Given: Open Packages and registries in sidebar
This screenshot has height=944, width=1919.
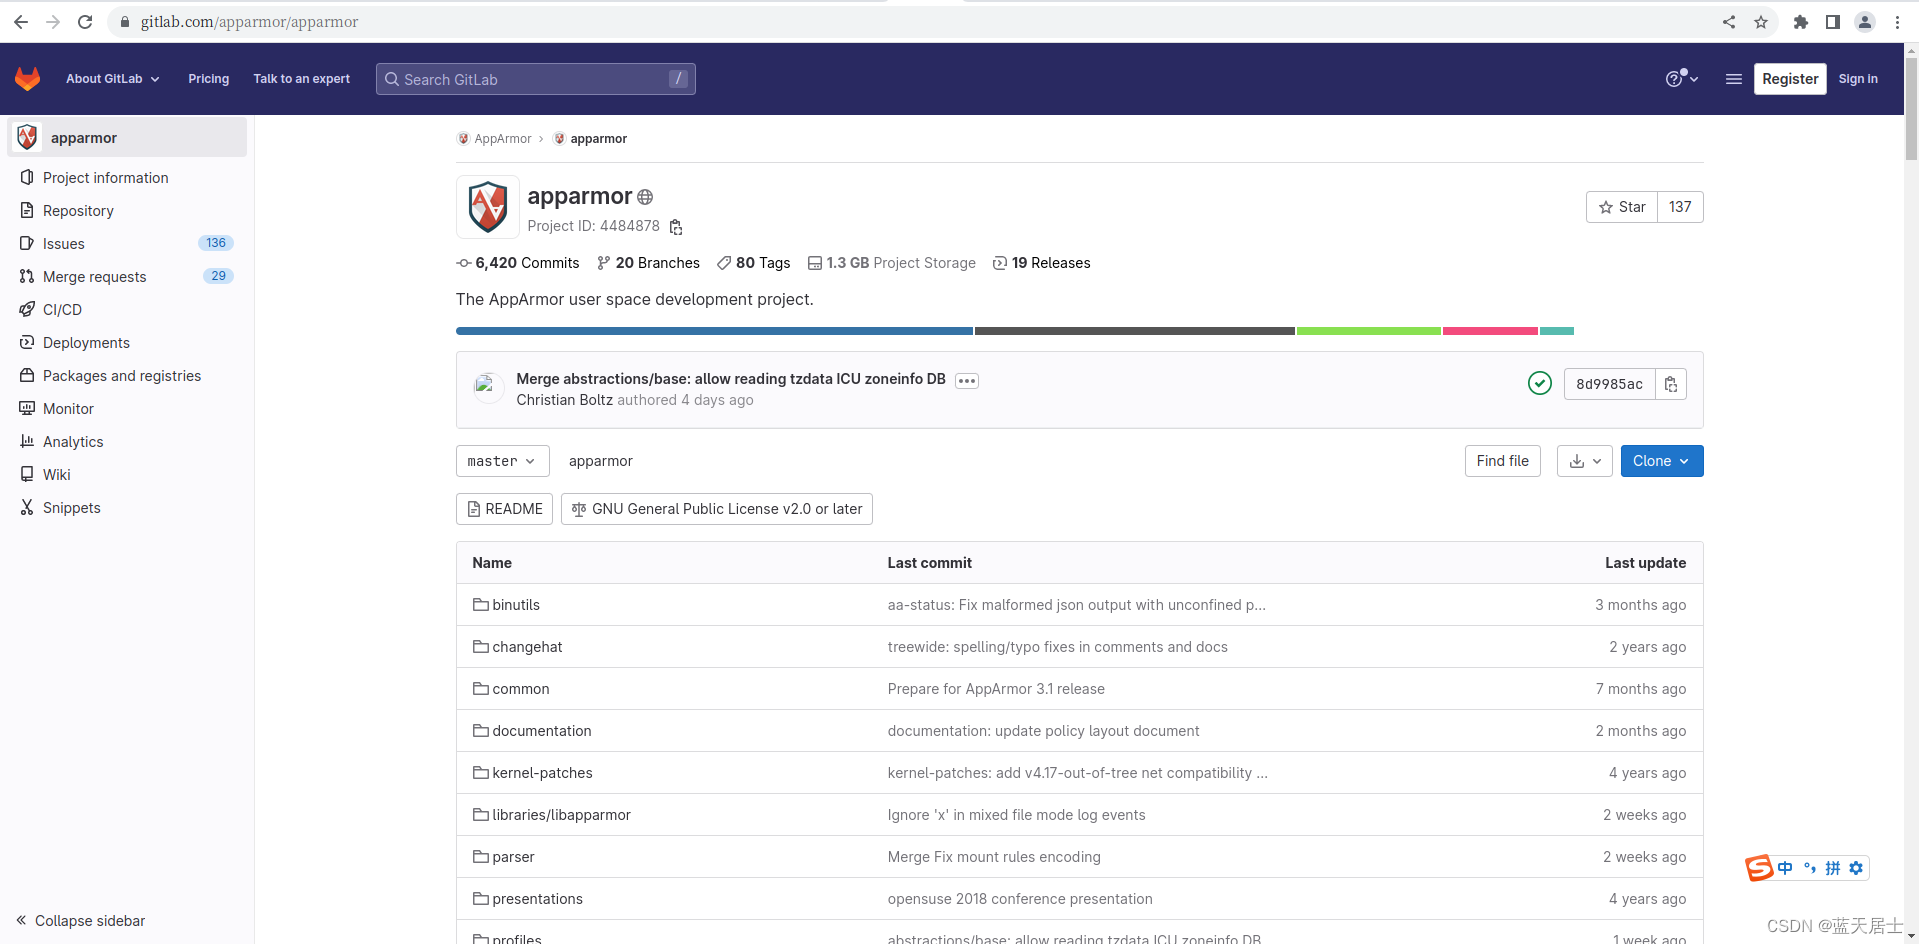Looking at the screenshot, I should pyautogui.click(x=127, y=376).
